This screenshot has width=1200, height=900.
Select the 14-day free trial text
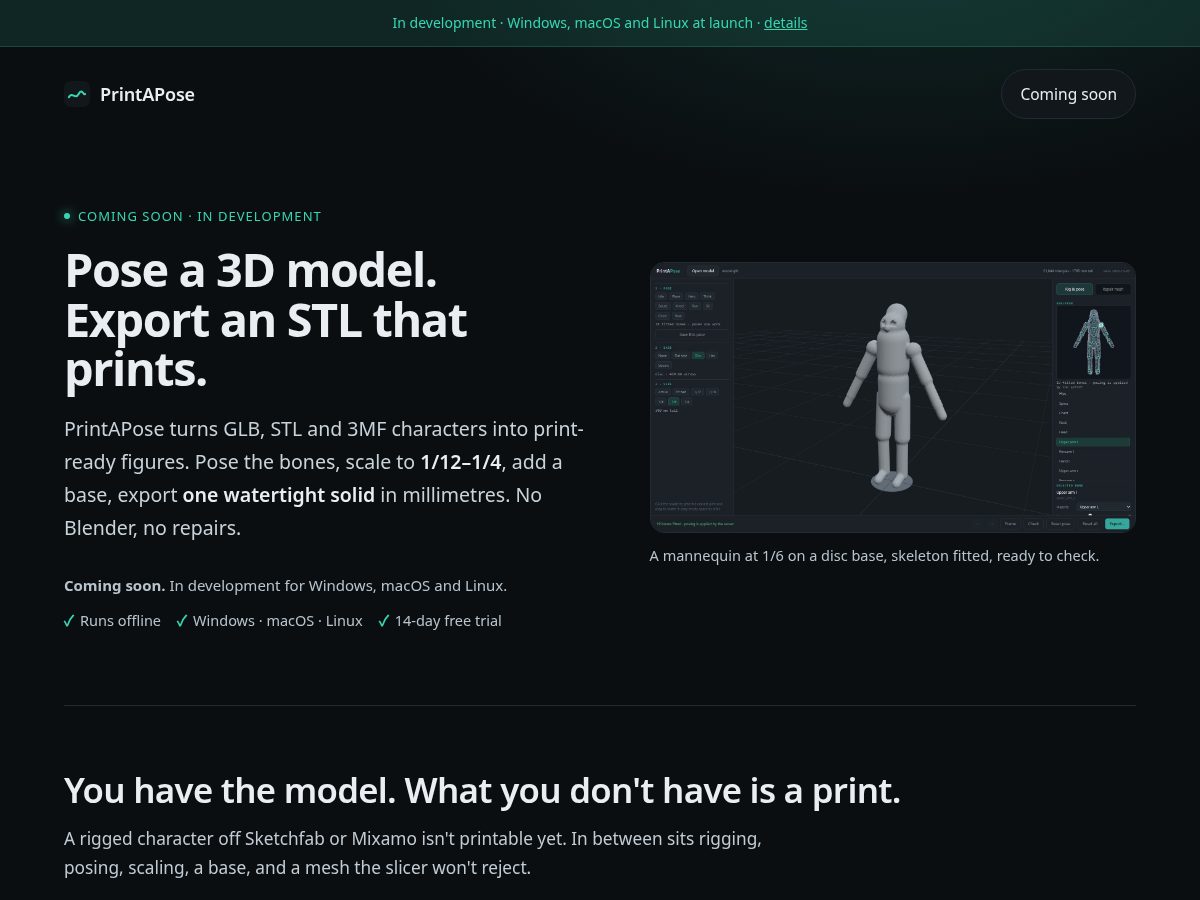coord(448,621)
